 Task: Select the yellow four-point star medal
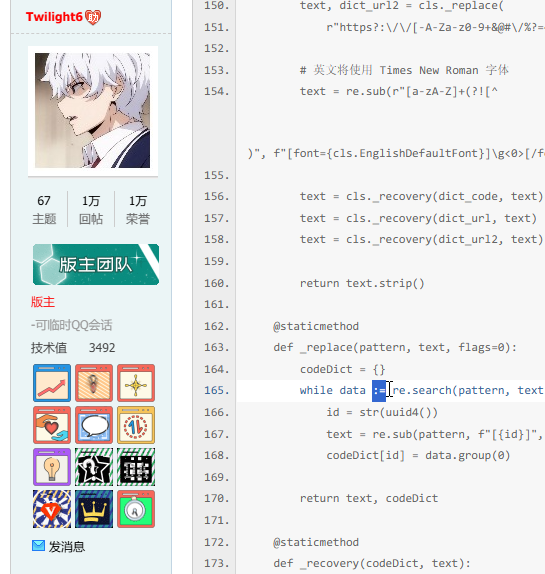136,383
